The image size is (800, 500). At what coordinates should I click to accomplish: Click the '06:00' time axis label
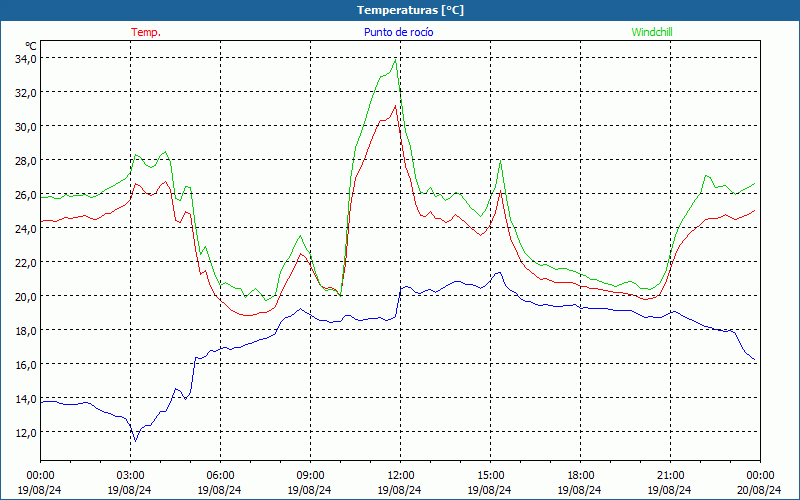[220, 476]
